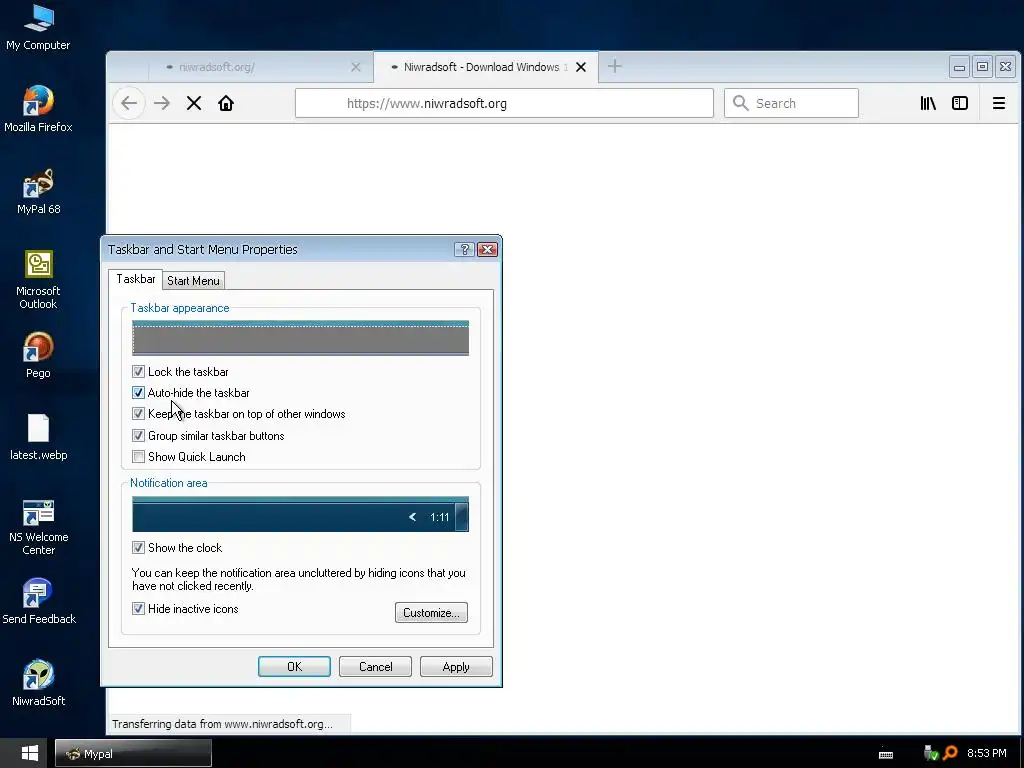Open Customize... notification settings
The image size is (1024, 768).
431,613
